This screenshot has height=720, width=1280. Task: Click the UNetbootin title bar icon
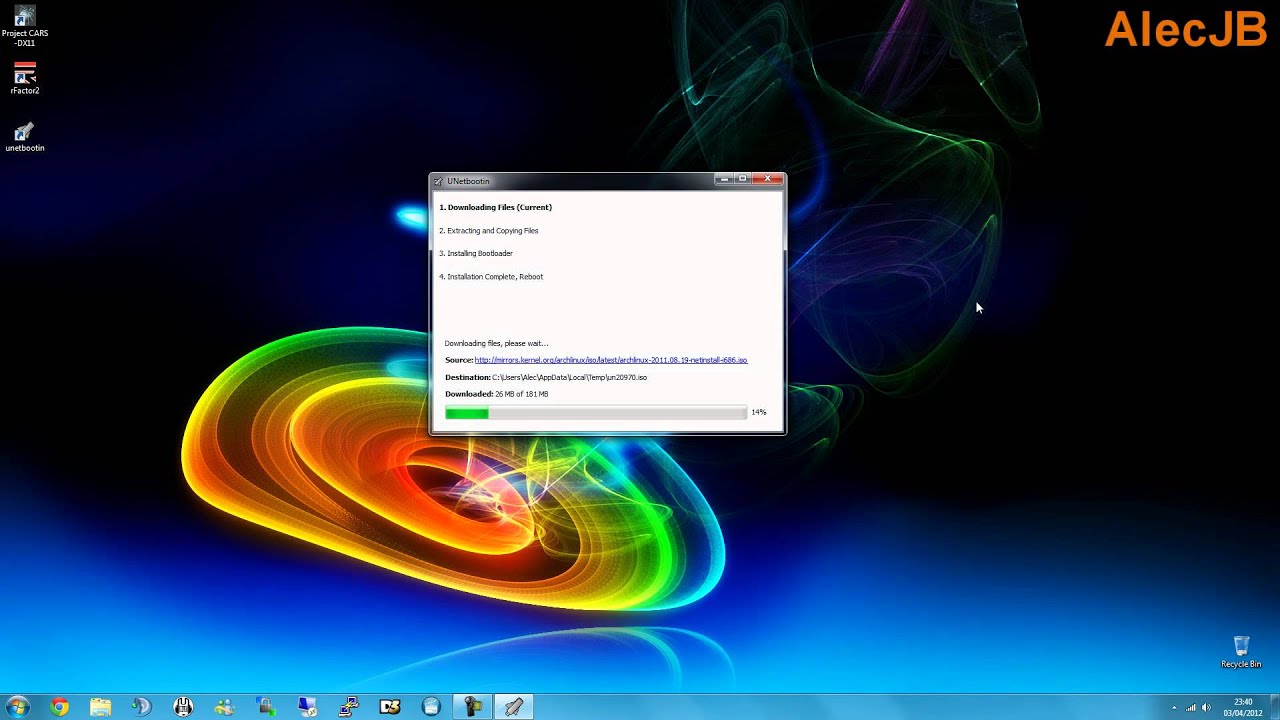click(438, 181)
